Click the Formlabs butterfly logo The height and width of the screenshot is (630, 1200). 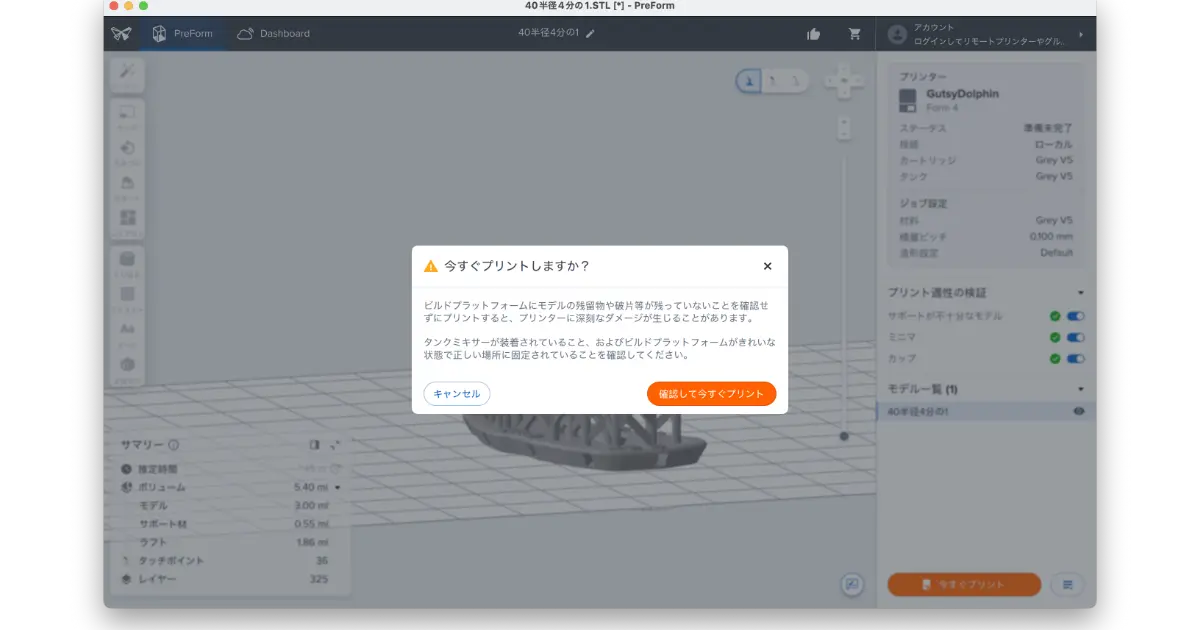click(x=121, y=34)
